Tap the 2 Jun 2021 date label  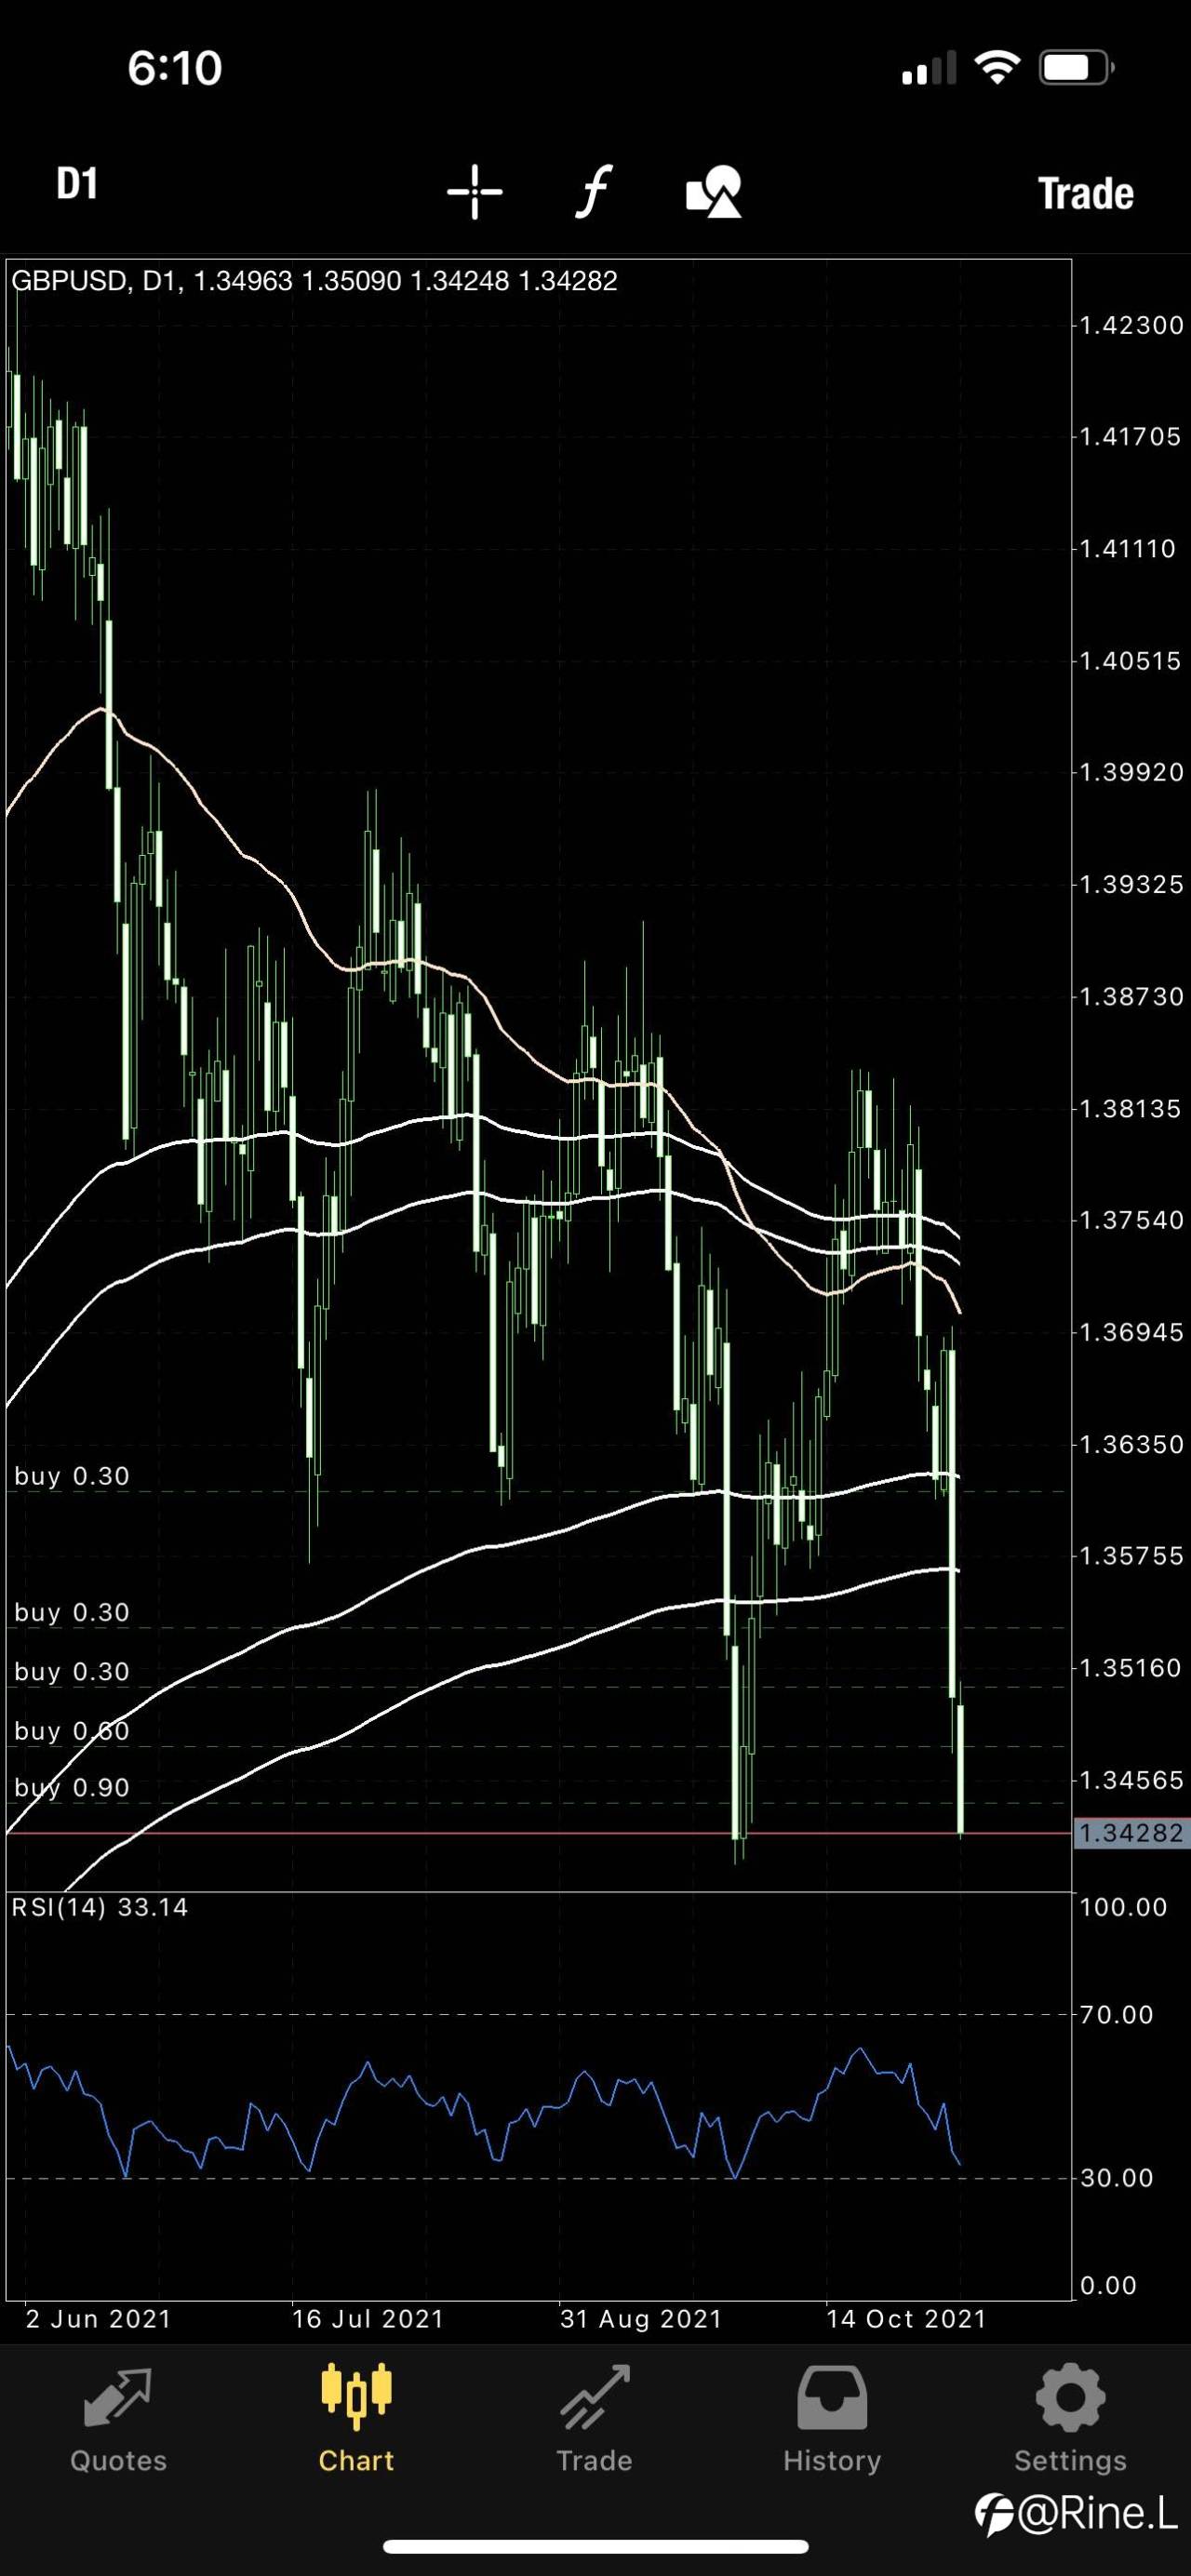98,2319
